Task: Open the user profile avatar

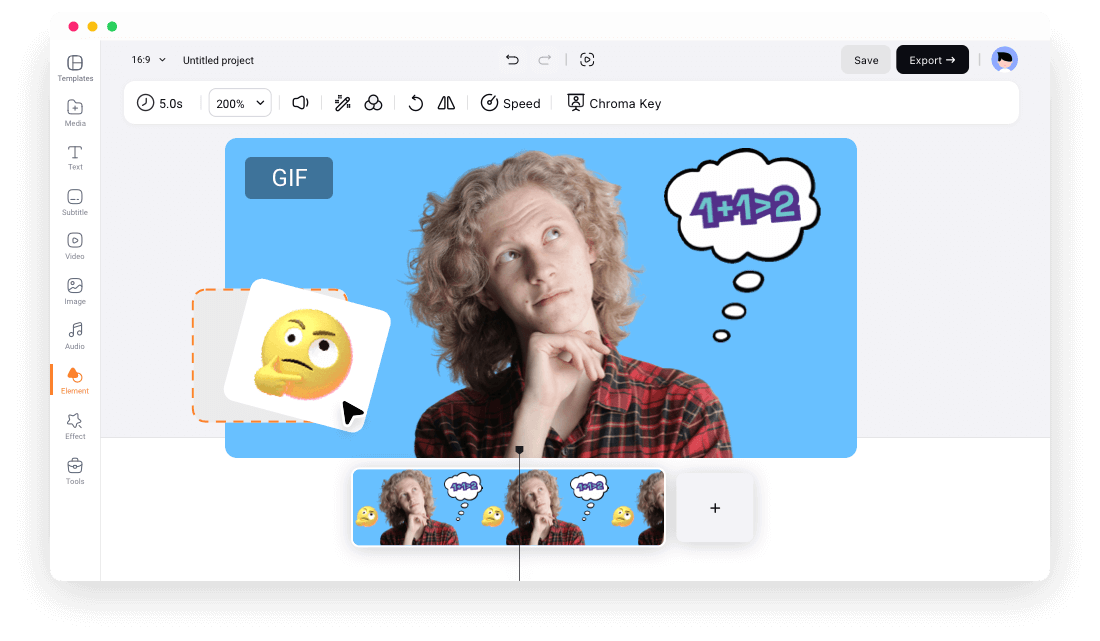Action: click(1005, 60)
